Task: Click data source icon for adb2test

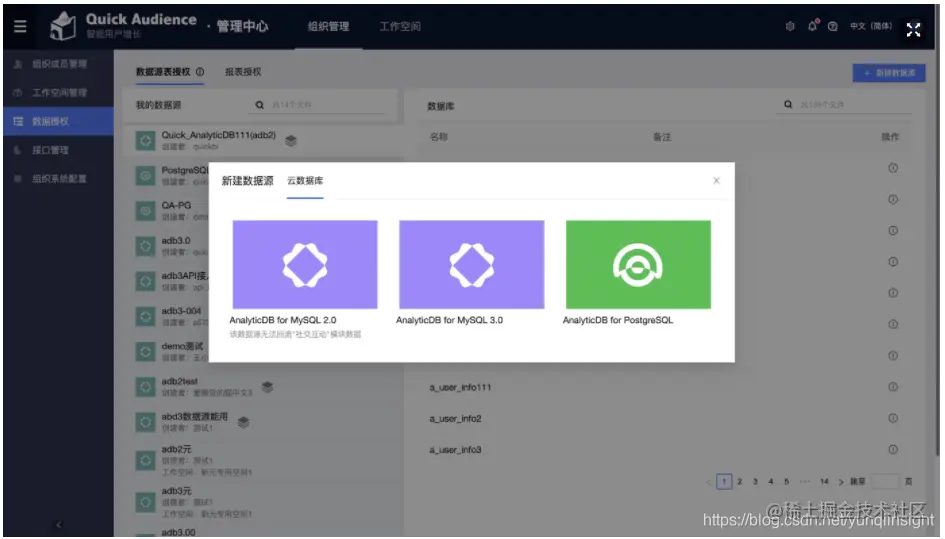Action: [x=145, y=386]
